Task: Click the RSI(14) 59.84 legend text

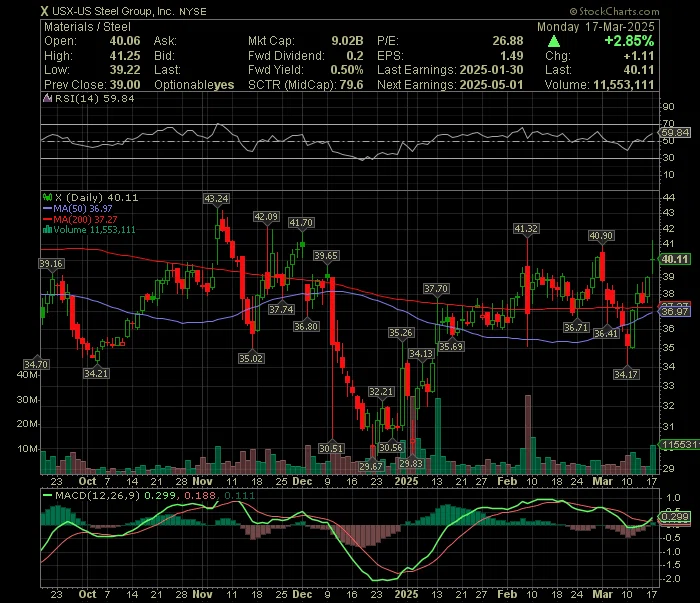Action: (x=94, y=98)
